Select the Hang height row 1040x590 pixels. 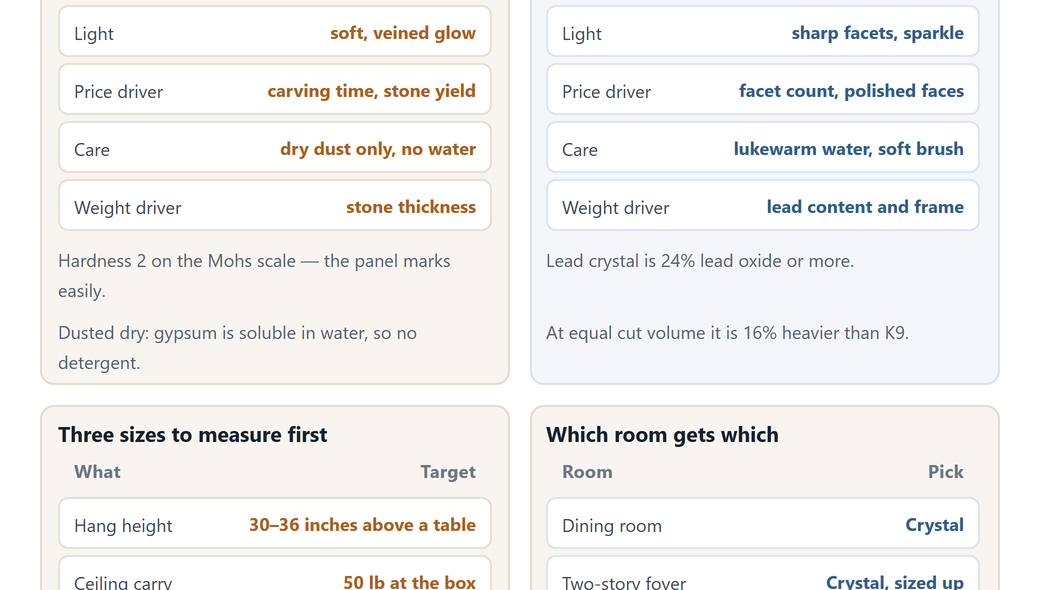[275, 524]
